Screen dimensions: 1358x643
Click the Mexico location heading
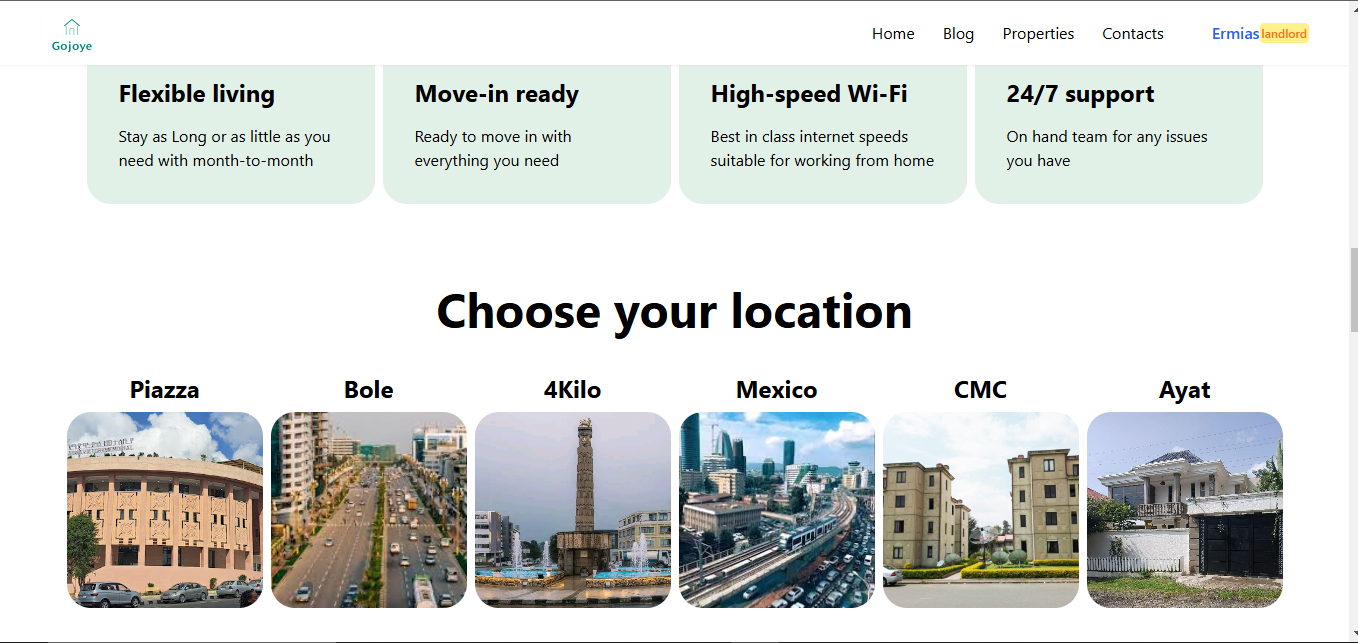tap(777, 390)
